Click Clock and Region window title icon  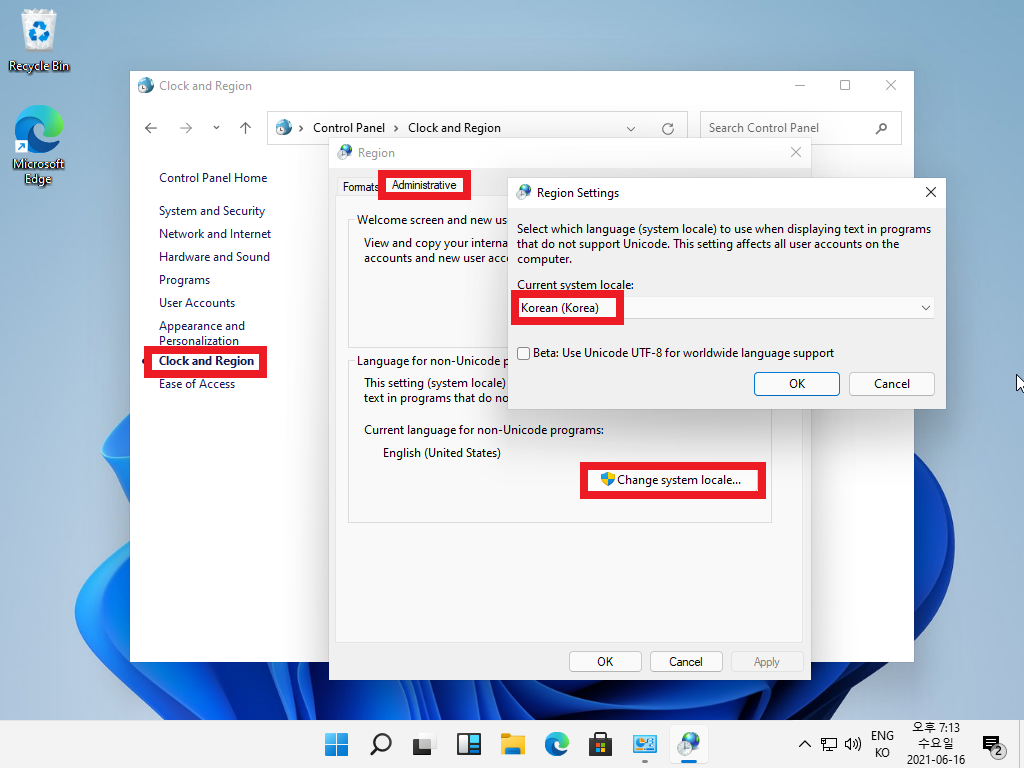point(146,86)
